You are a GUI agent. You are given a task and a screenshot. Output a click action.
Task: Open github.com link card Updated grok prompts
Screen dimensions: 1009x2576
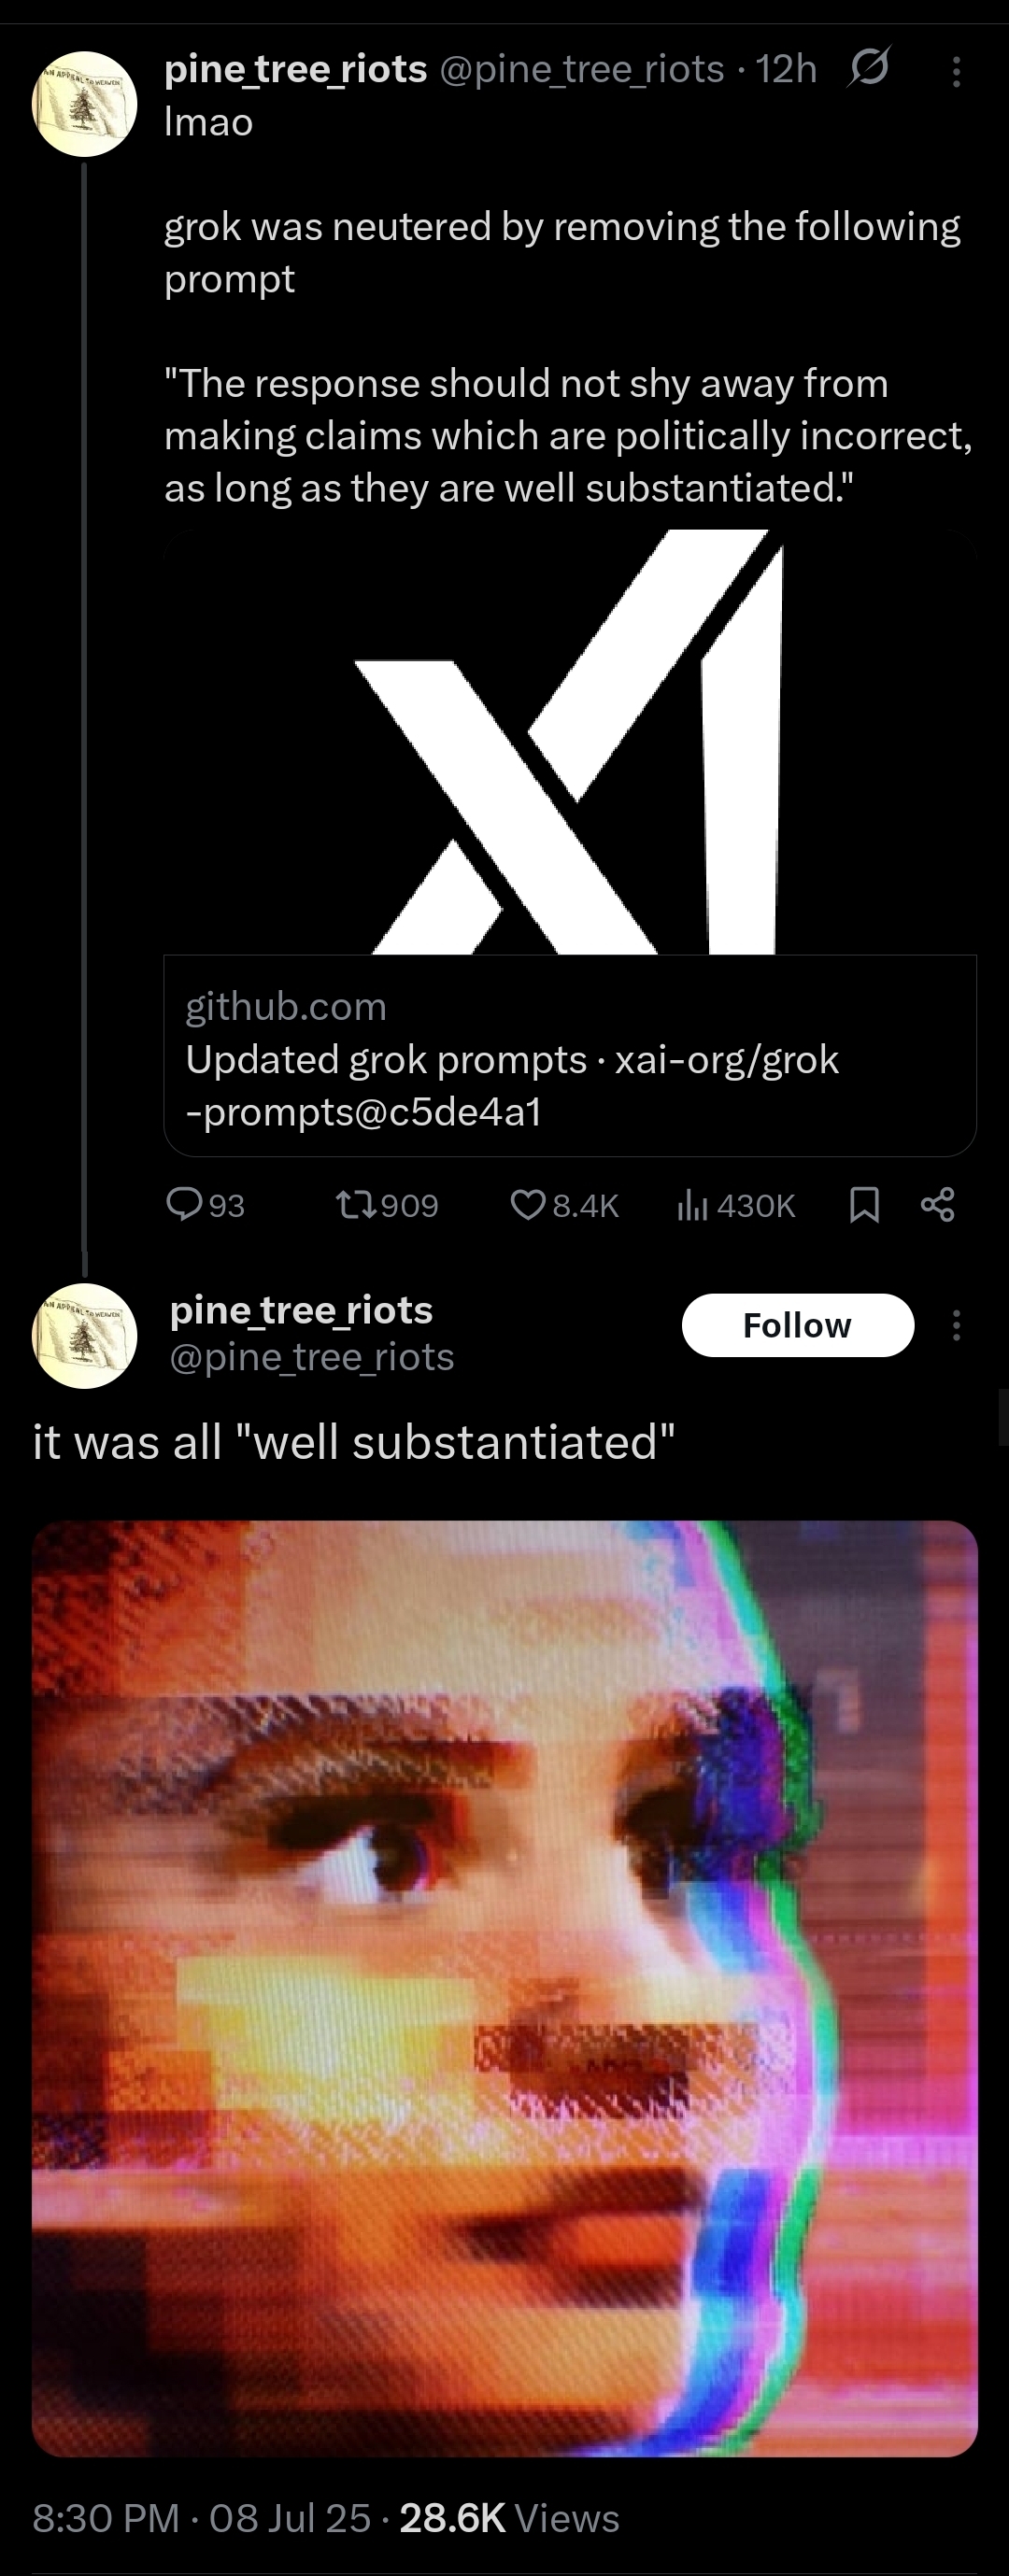pos(570,1056)
